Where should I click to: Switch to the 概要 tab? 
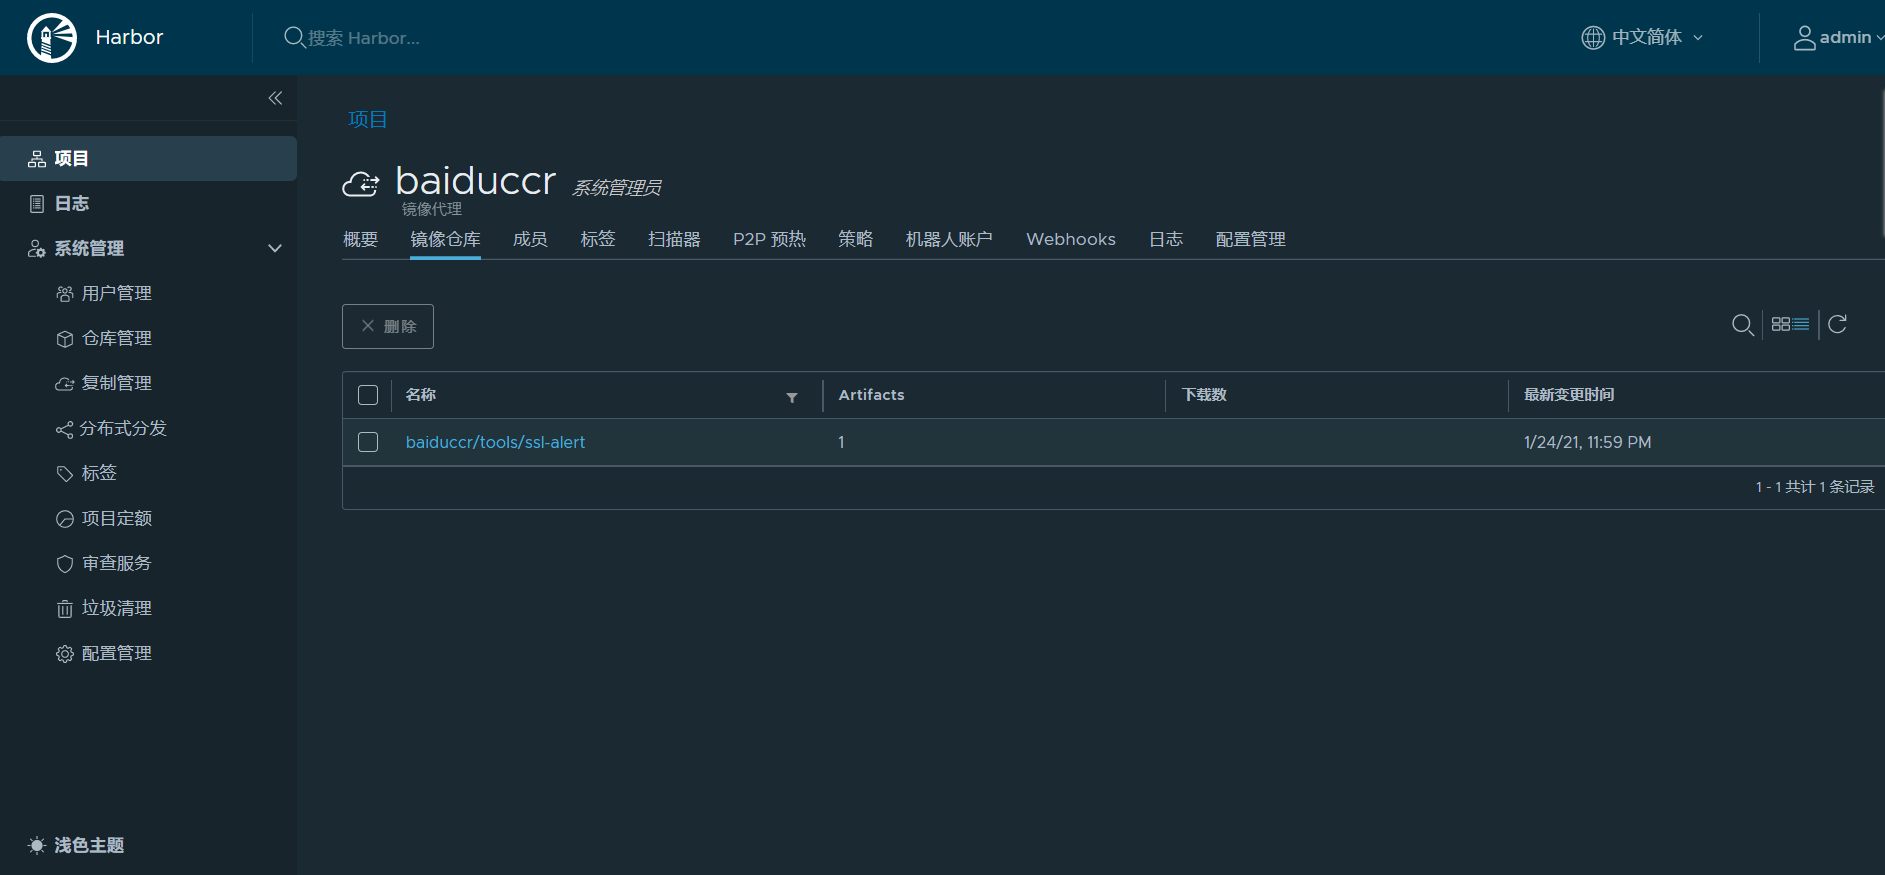360,239
